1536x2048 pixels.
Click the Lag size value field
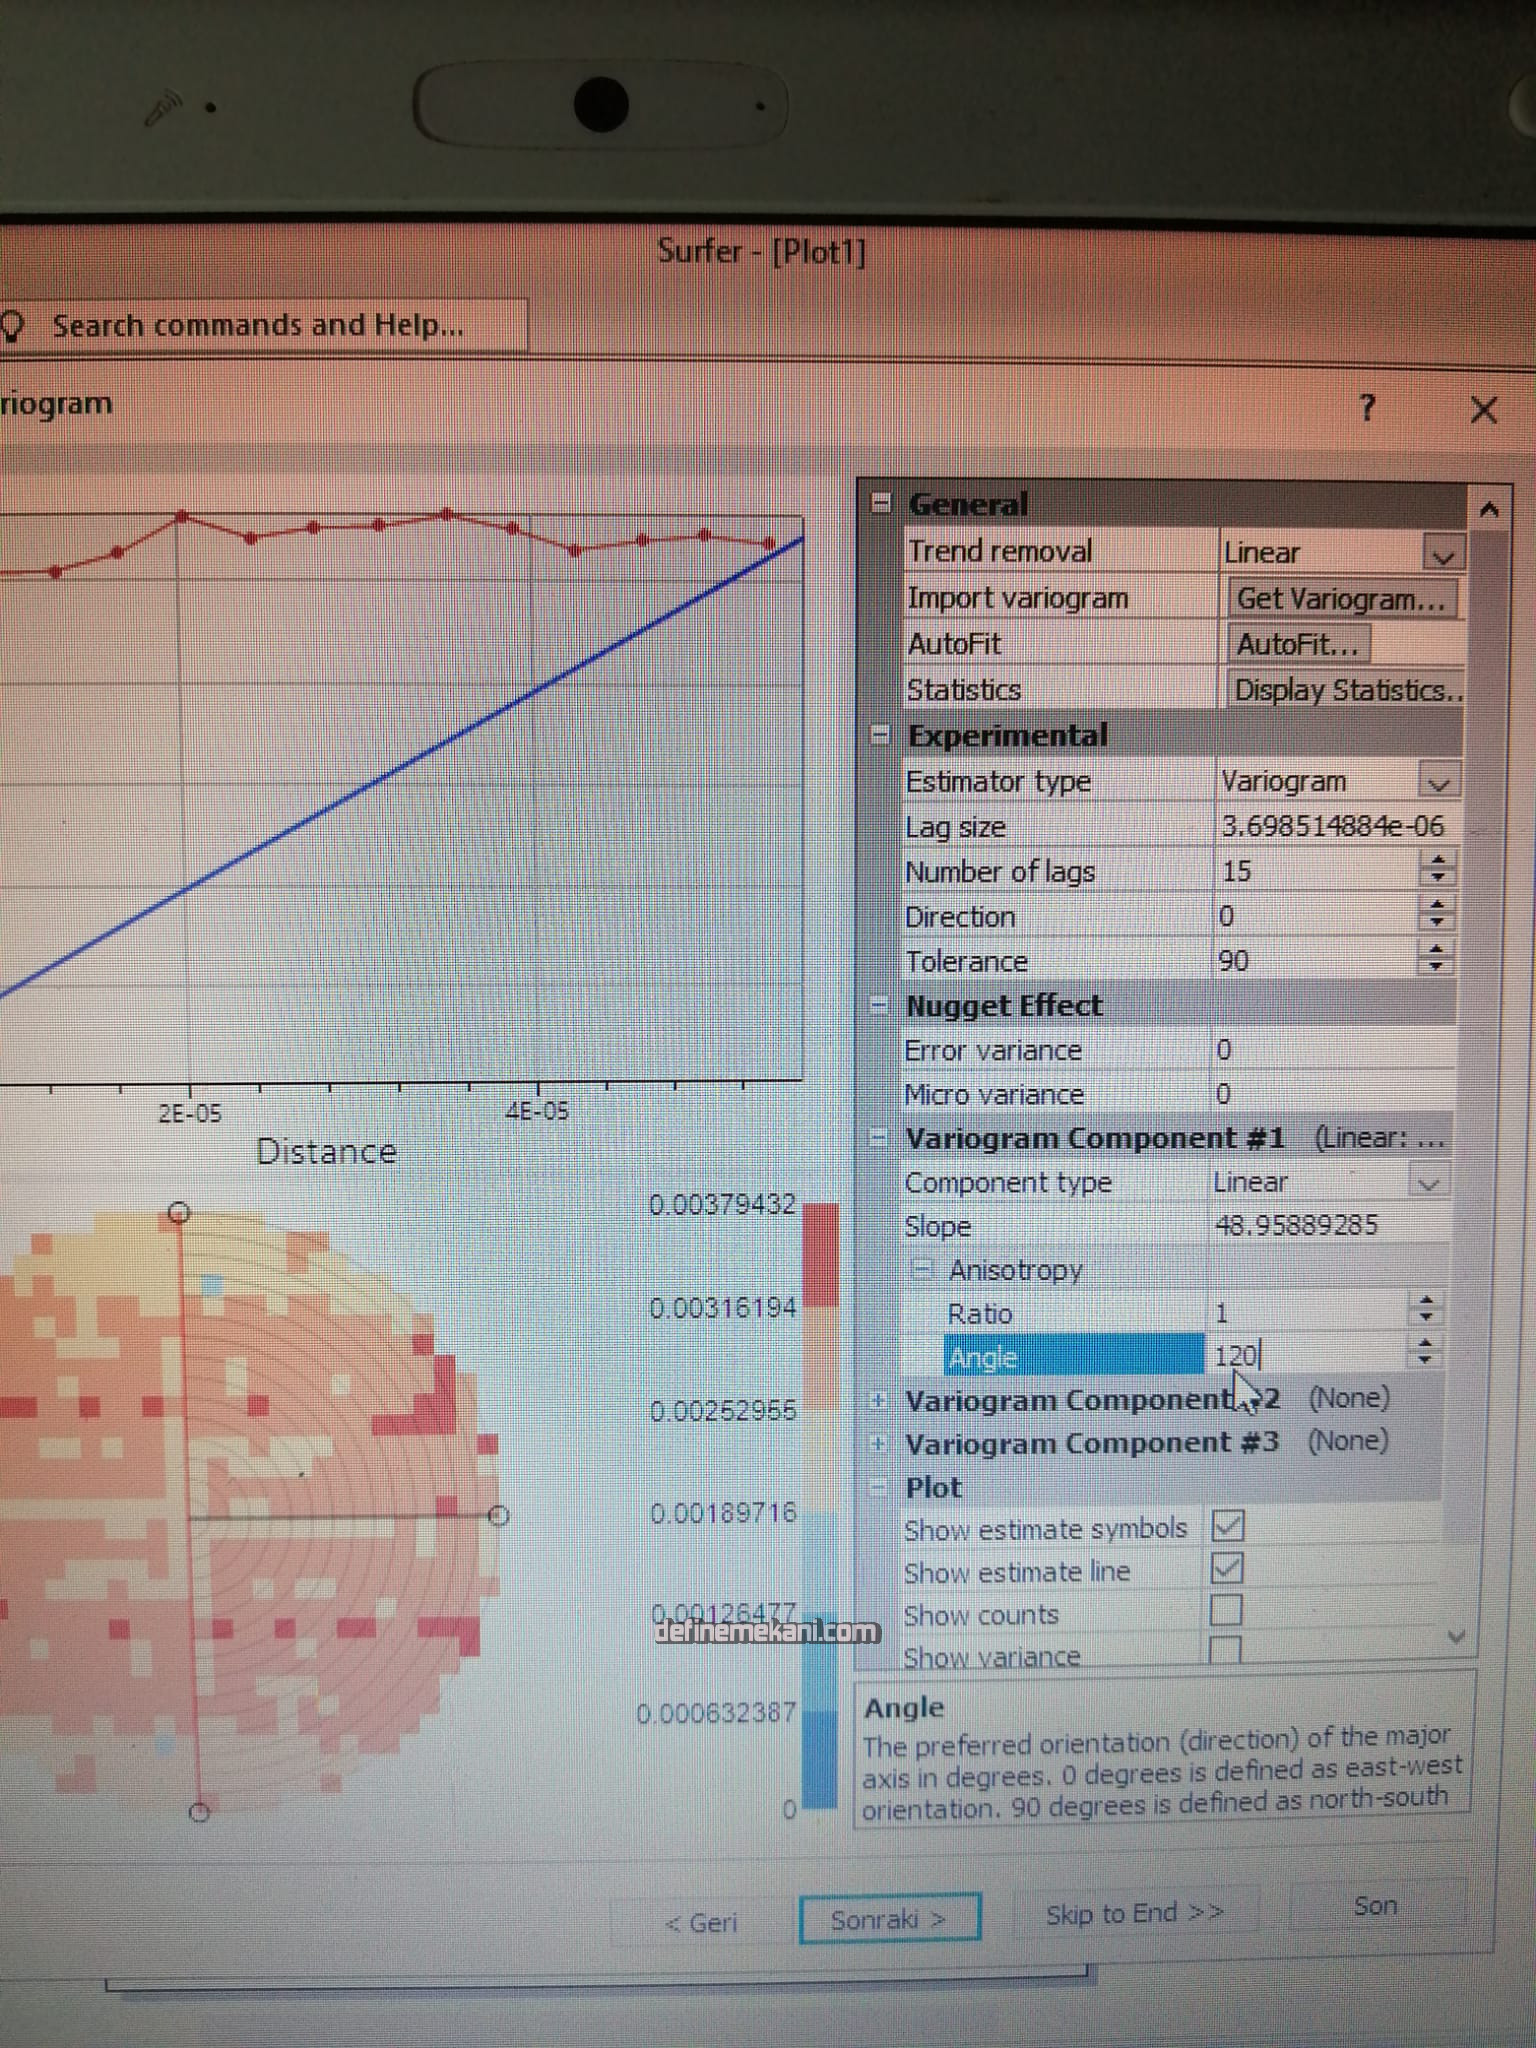[x=1330, y=827]
